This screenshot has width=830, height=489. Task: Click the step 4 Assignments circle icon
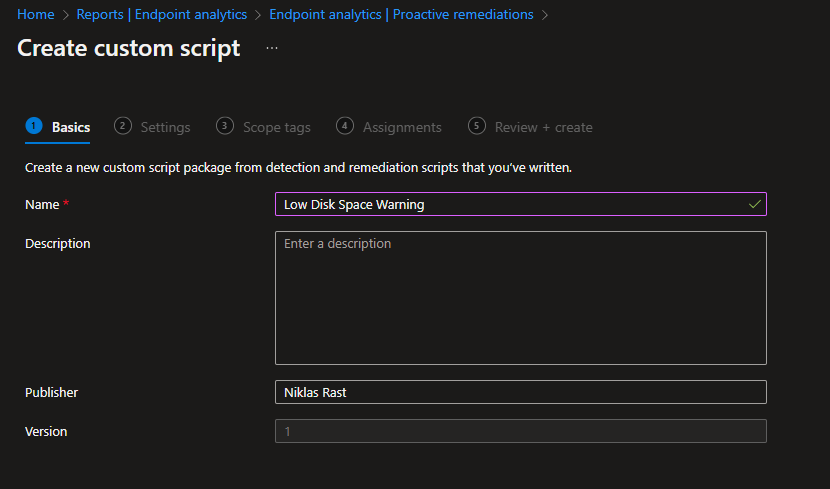click(x=345, y=126)
